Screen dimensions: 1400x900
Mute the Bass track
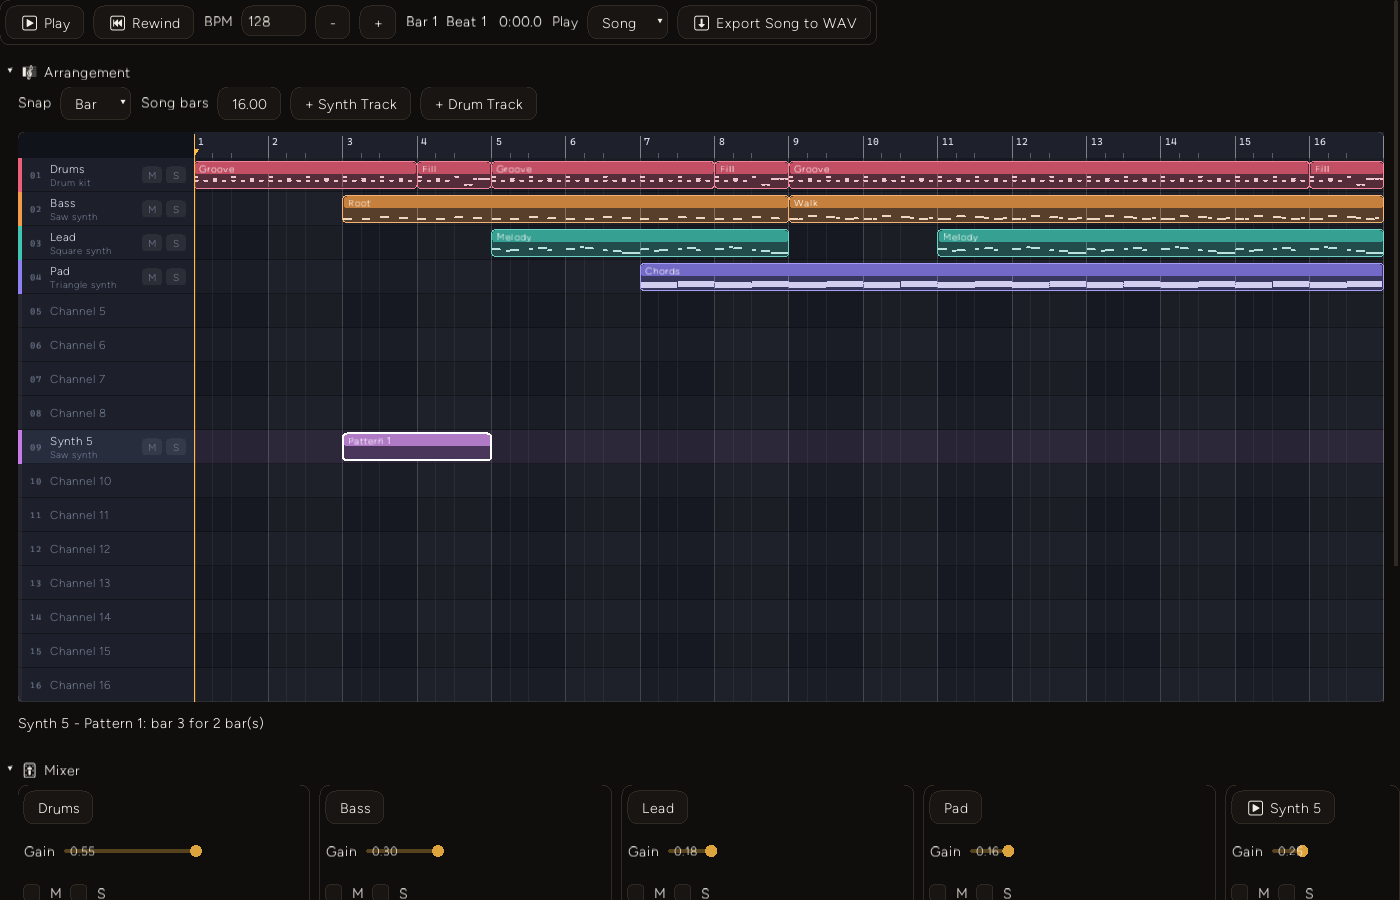click(152, 209)
